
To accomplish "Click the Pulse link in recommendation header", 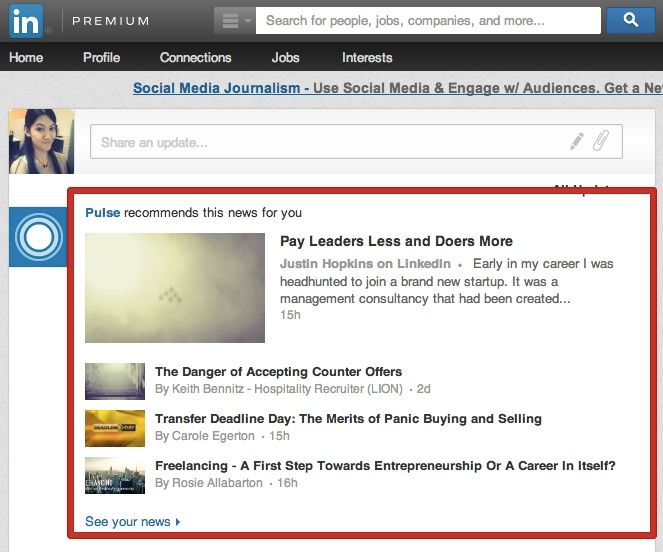I will pos(103,212).
